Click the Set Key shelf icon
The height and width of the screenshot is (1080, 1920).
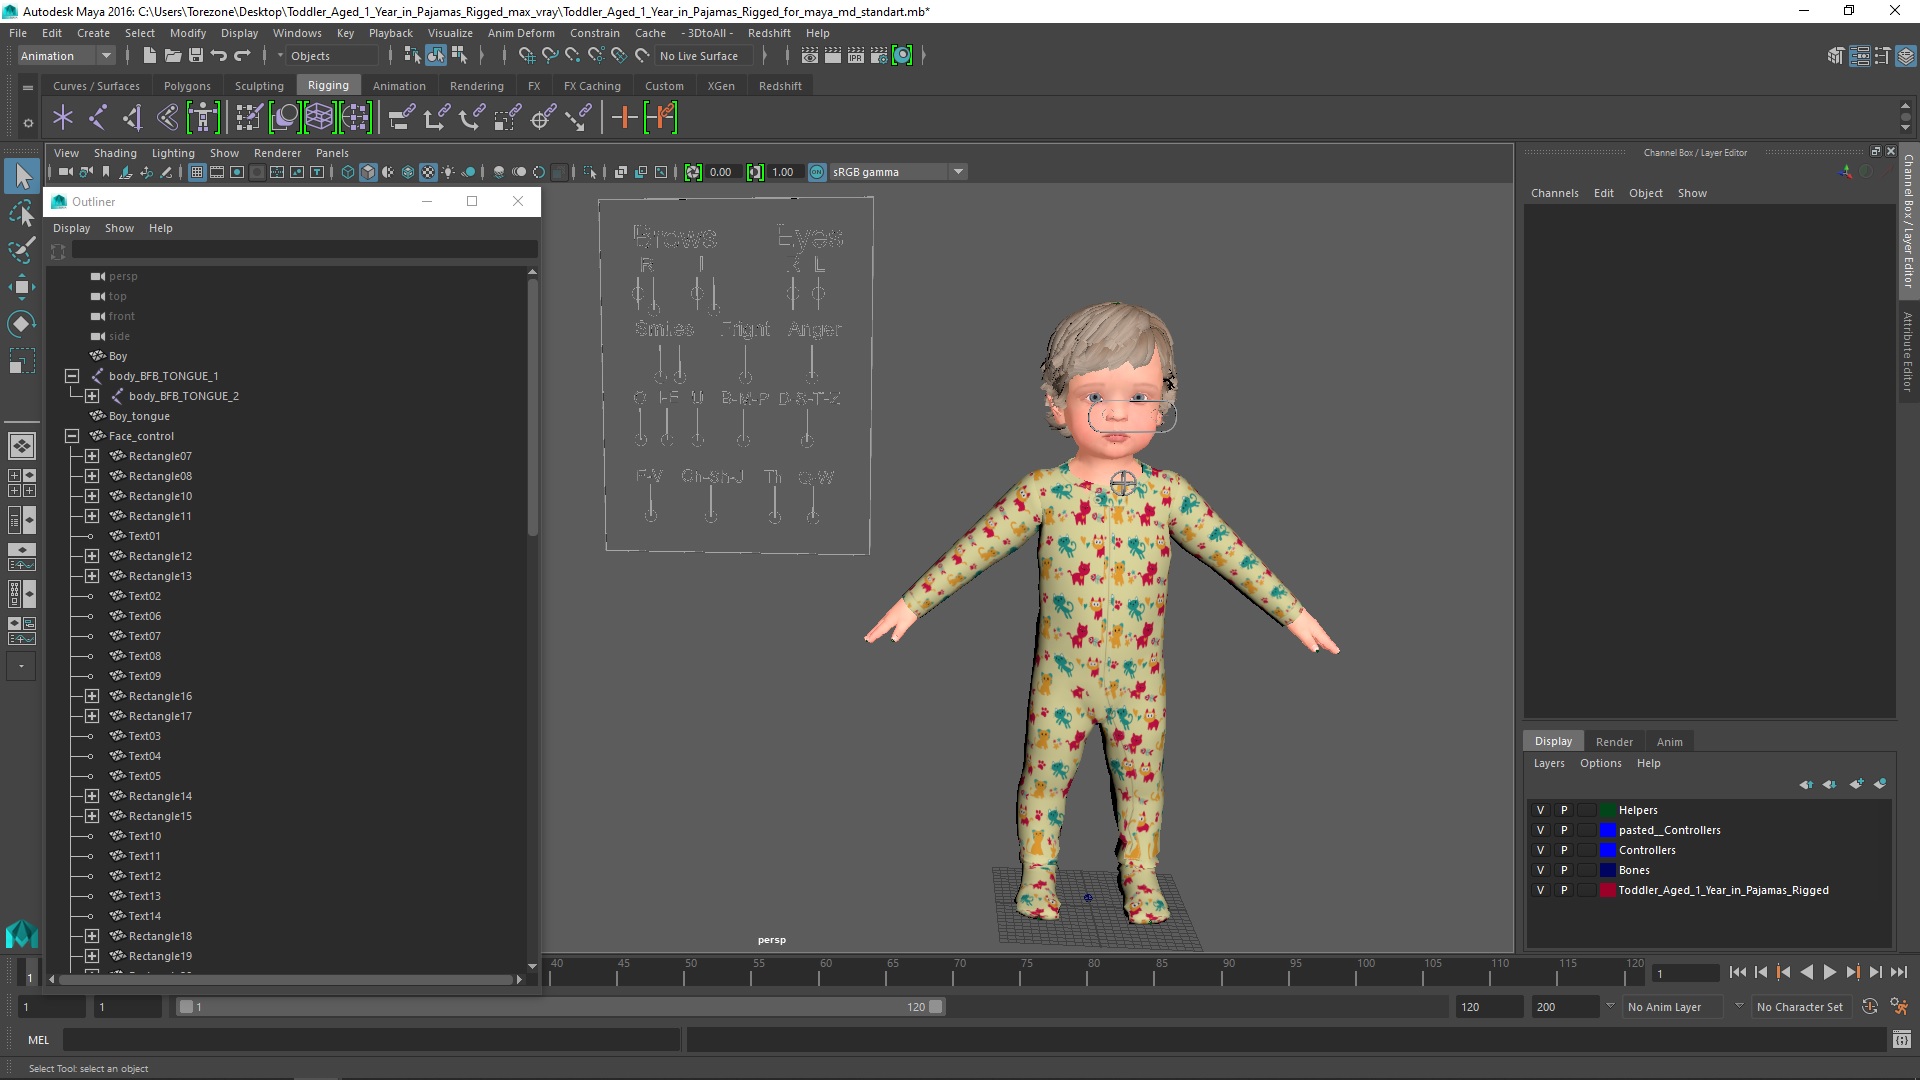pos(624,118)
